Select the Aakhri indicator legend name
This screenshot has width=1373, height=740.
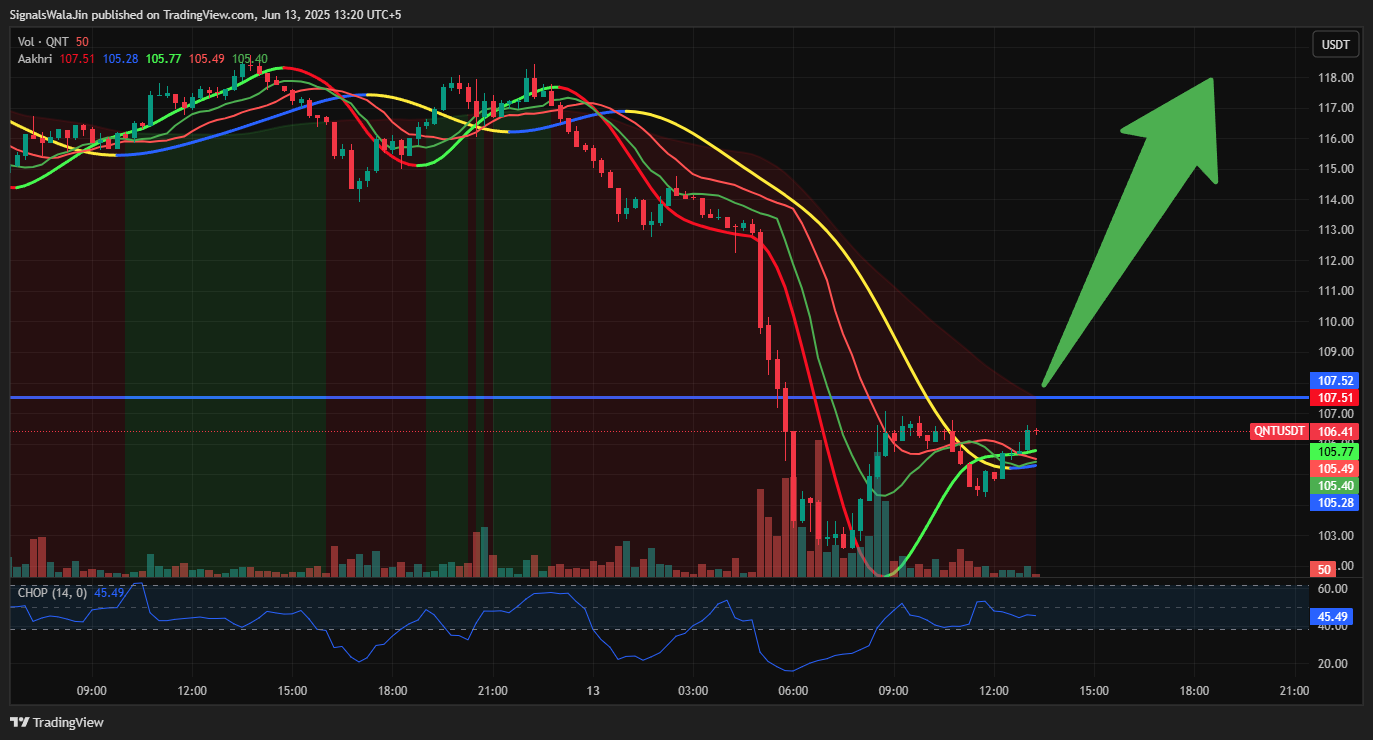tap(36, 59)
